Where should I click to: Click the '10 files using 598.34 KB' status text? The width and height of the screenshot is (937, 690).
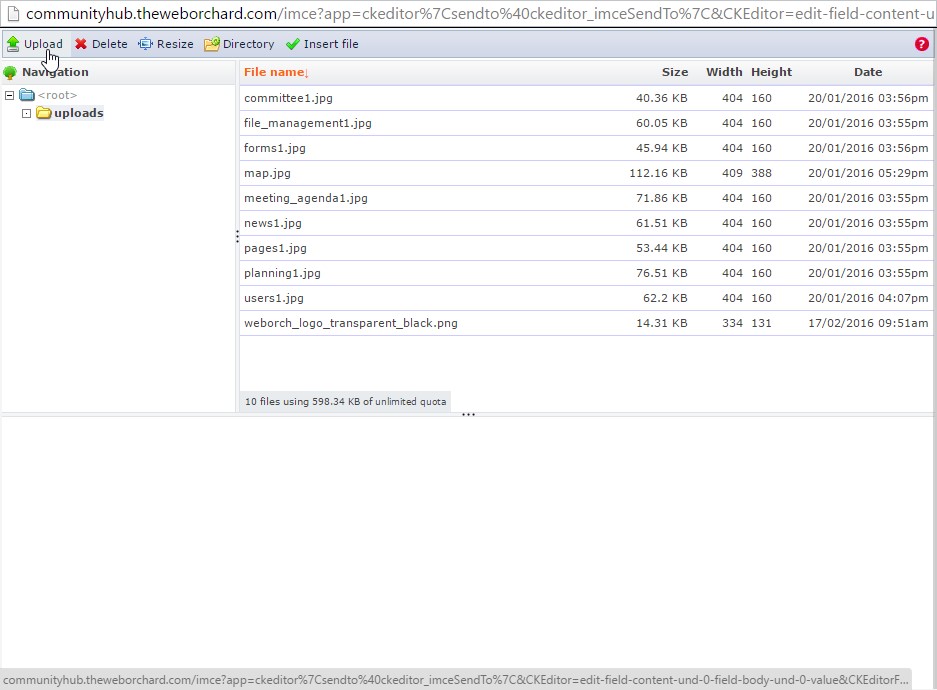345,402
